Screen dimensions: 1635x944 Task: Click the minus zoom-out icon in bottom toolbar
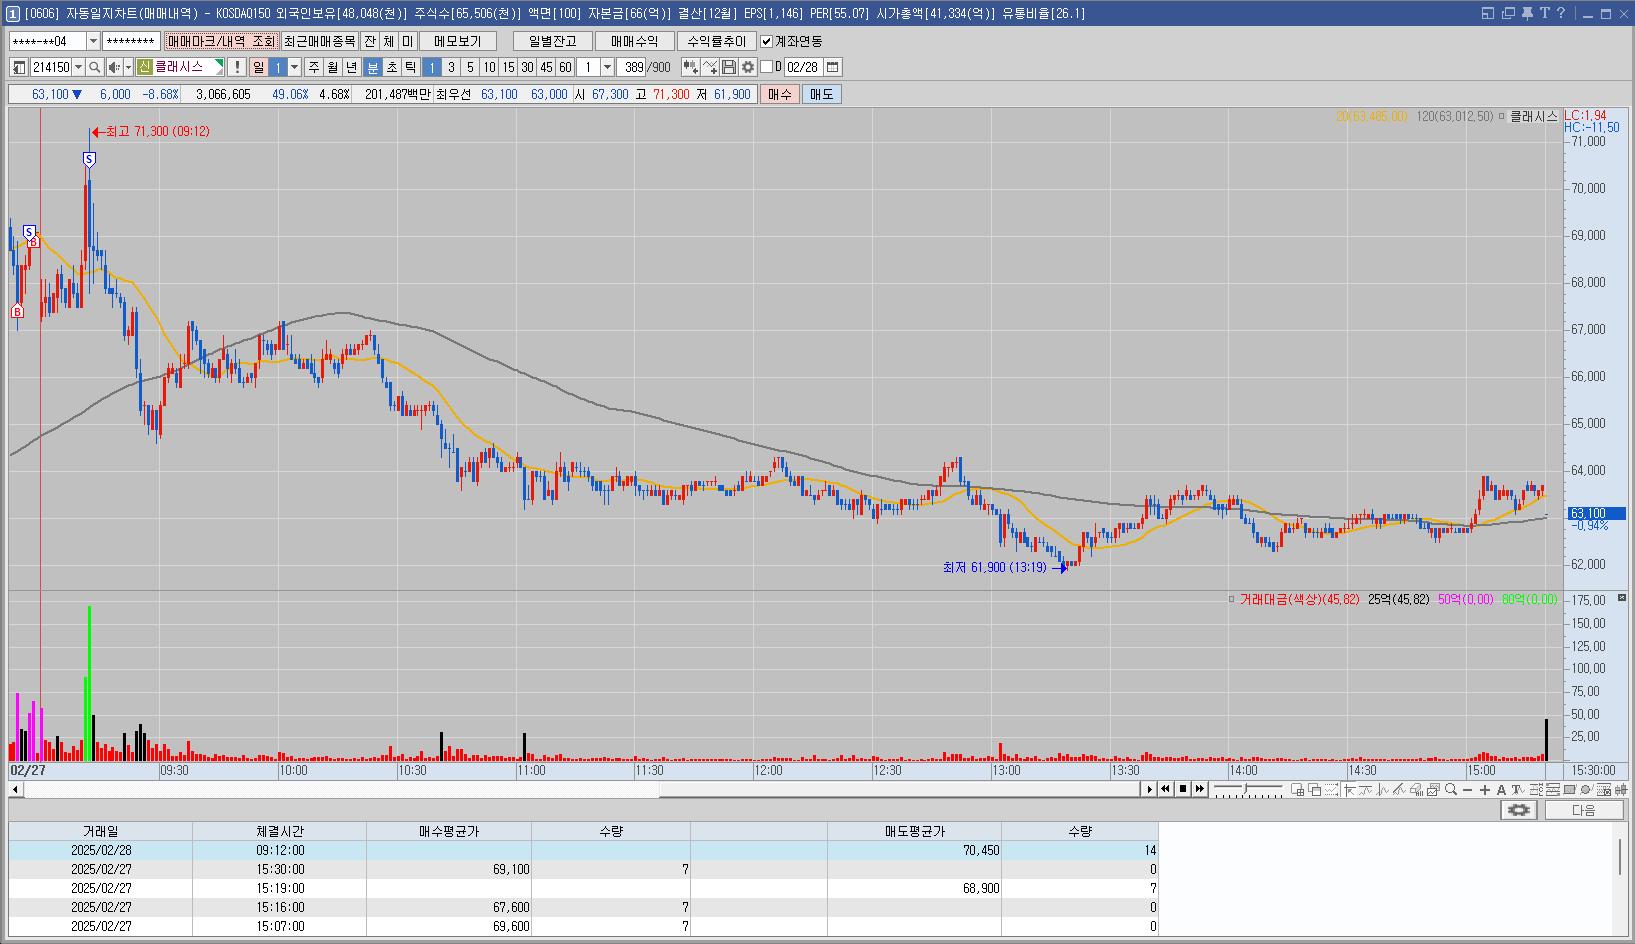coord(1467,789)
